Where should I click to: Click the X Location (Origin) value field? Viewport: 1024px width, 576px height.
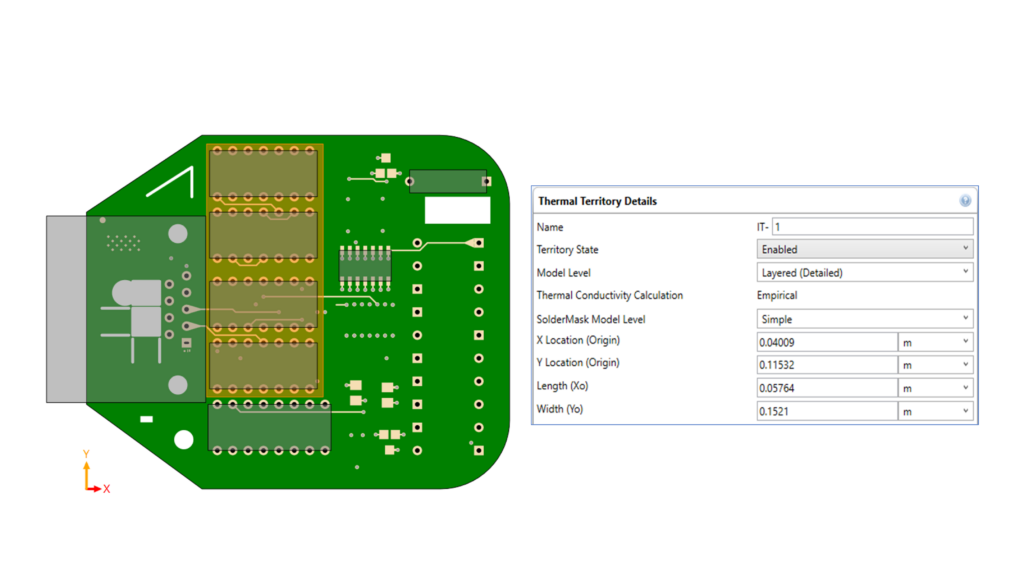pyautogui.click(x=826, y=342)
